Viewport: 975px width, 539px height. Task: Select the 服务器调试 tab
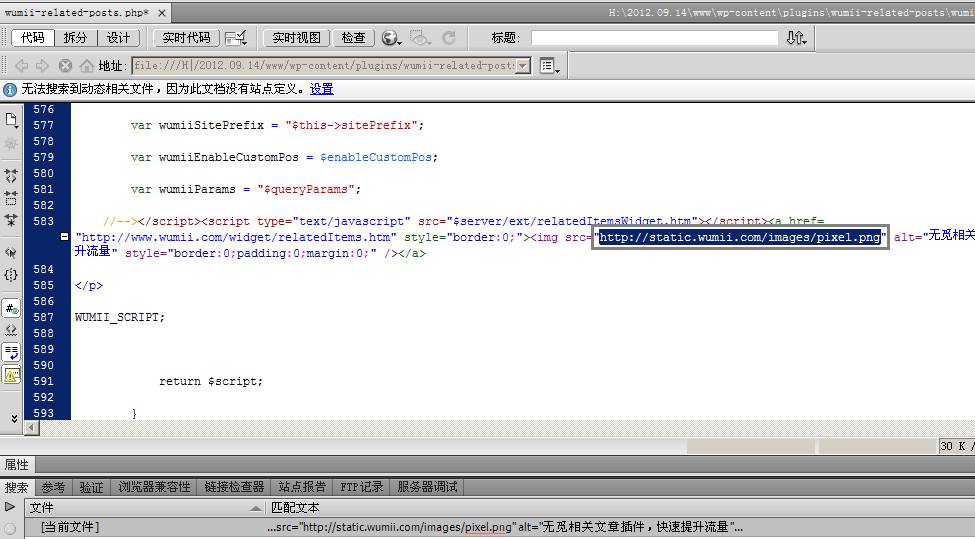[427, 487]
